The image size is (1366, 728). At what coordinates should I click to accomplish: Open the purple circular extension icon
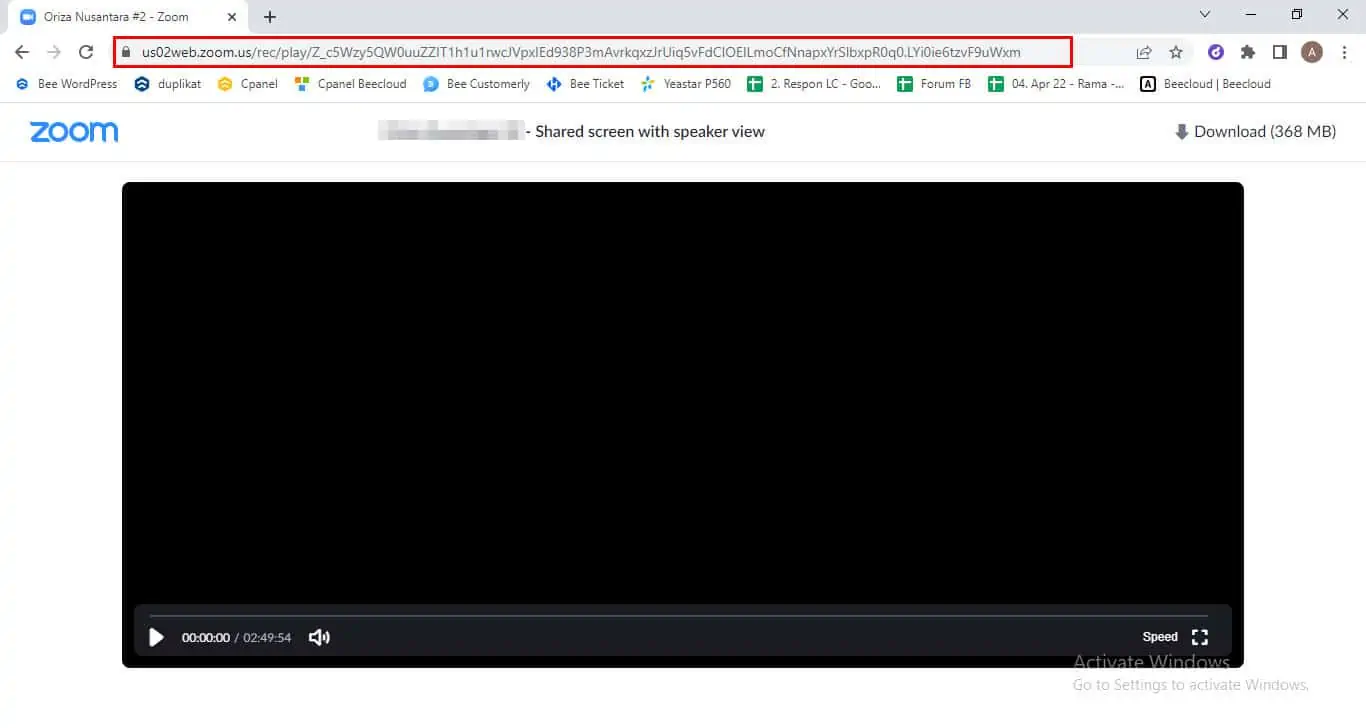[x=1216, y=52]
